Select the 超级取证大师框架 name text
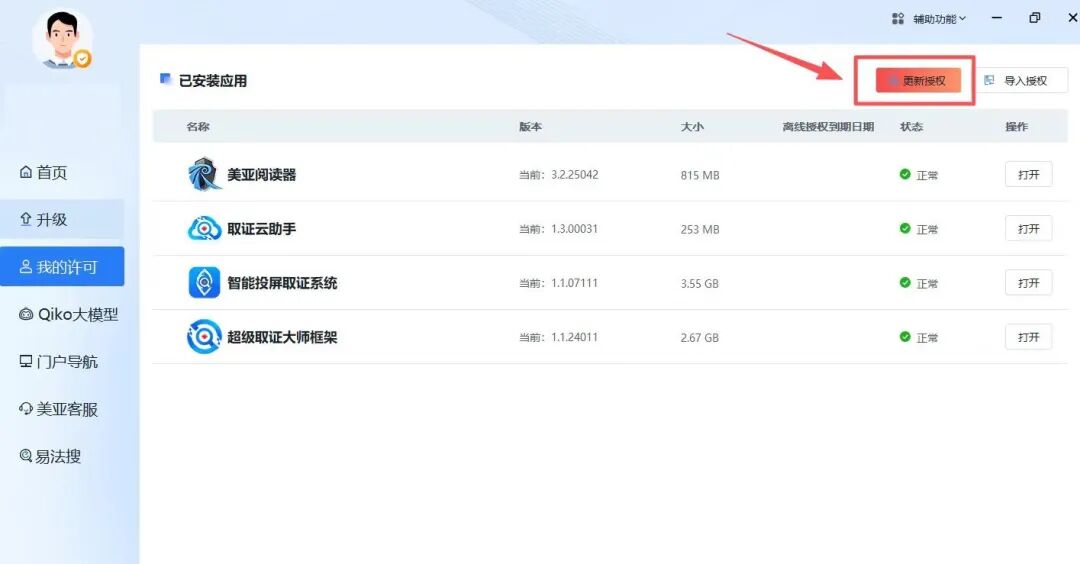1080x564 pixels. [x=282, y=337]
